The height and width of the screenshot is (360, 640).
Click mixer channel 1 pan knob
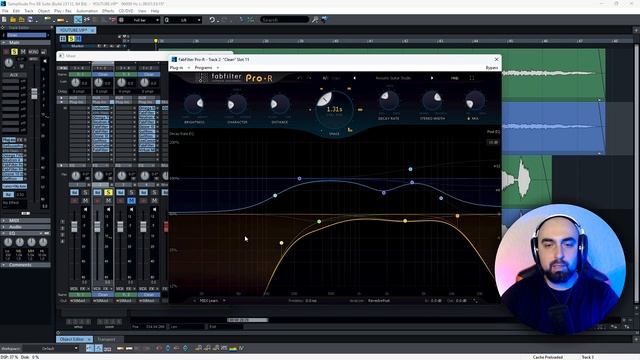pyautogui.click(x=76, y=176)
